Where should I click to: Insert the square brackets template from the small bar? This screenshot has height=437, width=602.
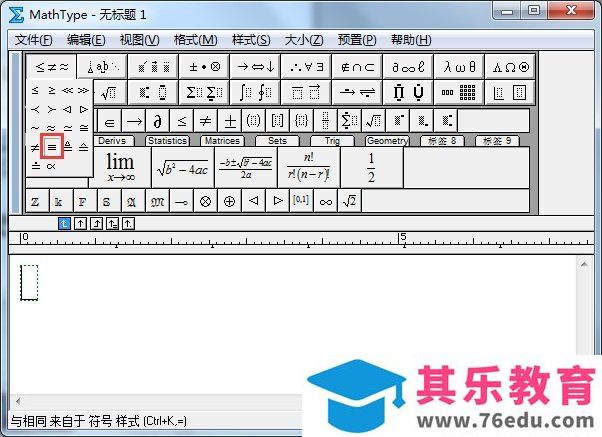277,122
